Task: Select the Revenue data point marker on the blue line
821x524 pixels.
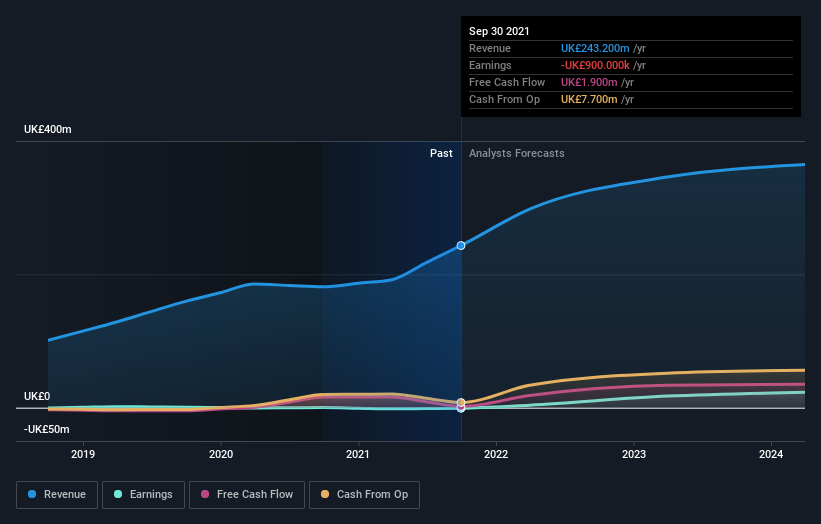Action: point(461,246)
